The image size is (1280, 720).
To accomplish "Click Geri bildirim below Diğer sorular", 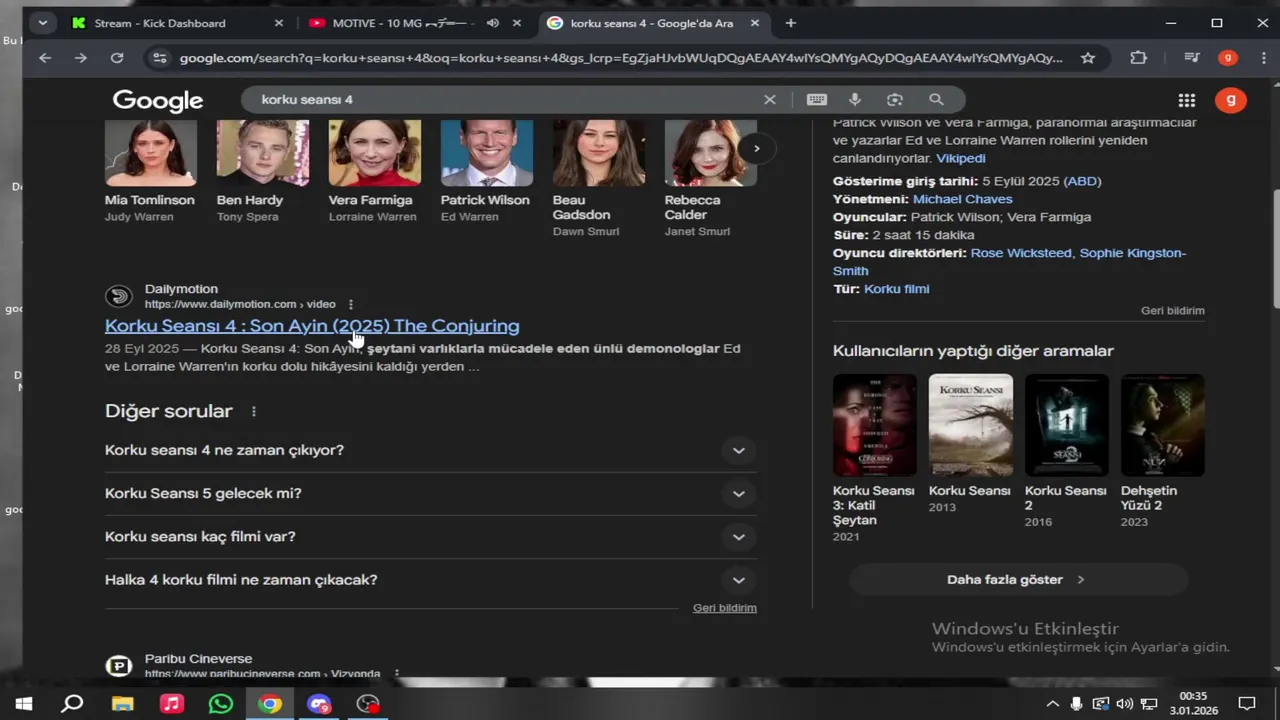I will point(725,608).
